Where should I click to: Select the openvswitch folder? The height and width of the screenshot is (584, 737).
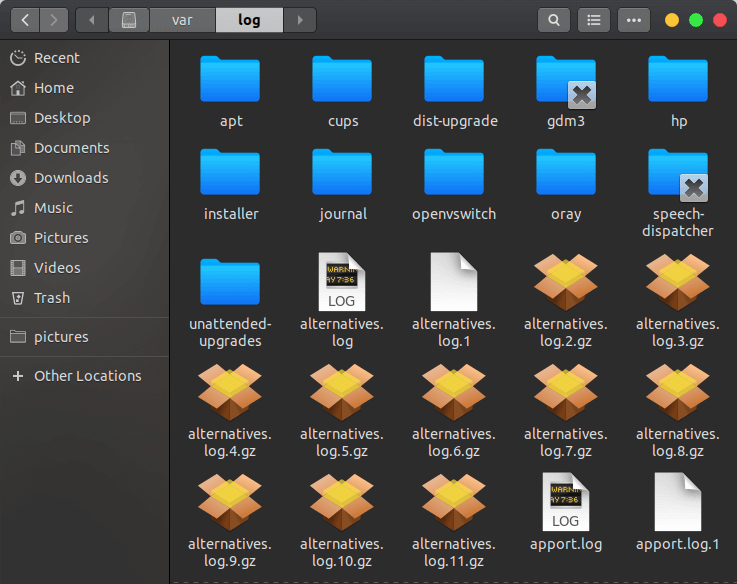point(454,185)
